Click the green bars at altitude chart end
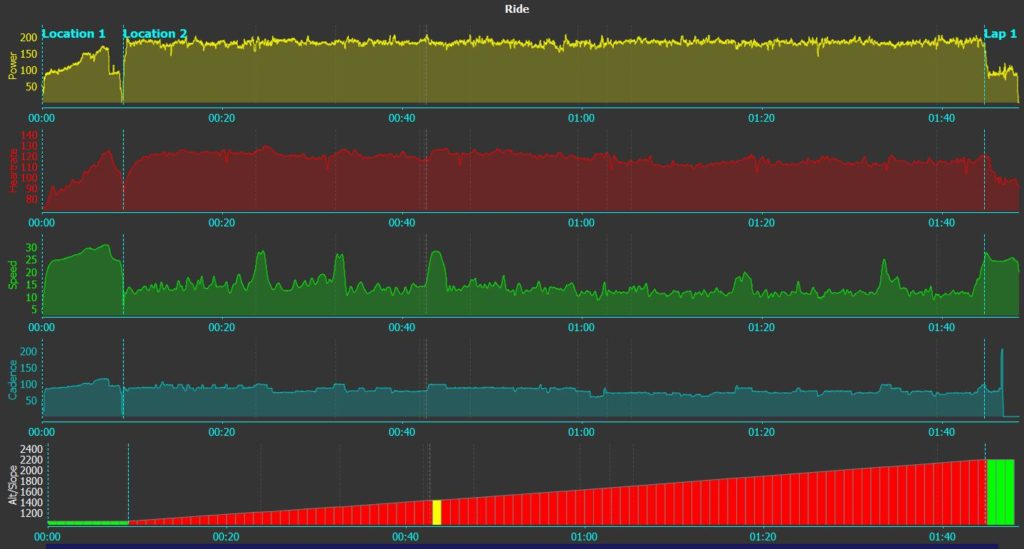This screenshot has width=1024, height=549. [1001, 491]
